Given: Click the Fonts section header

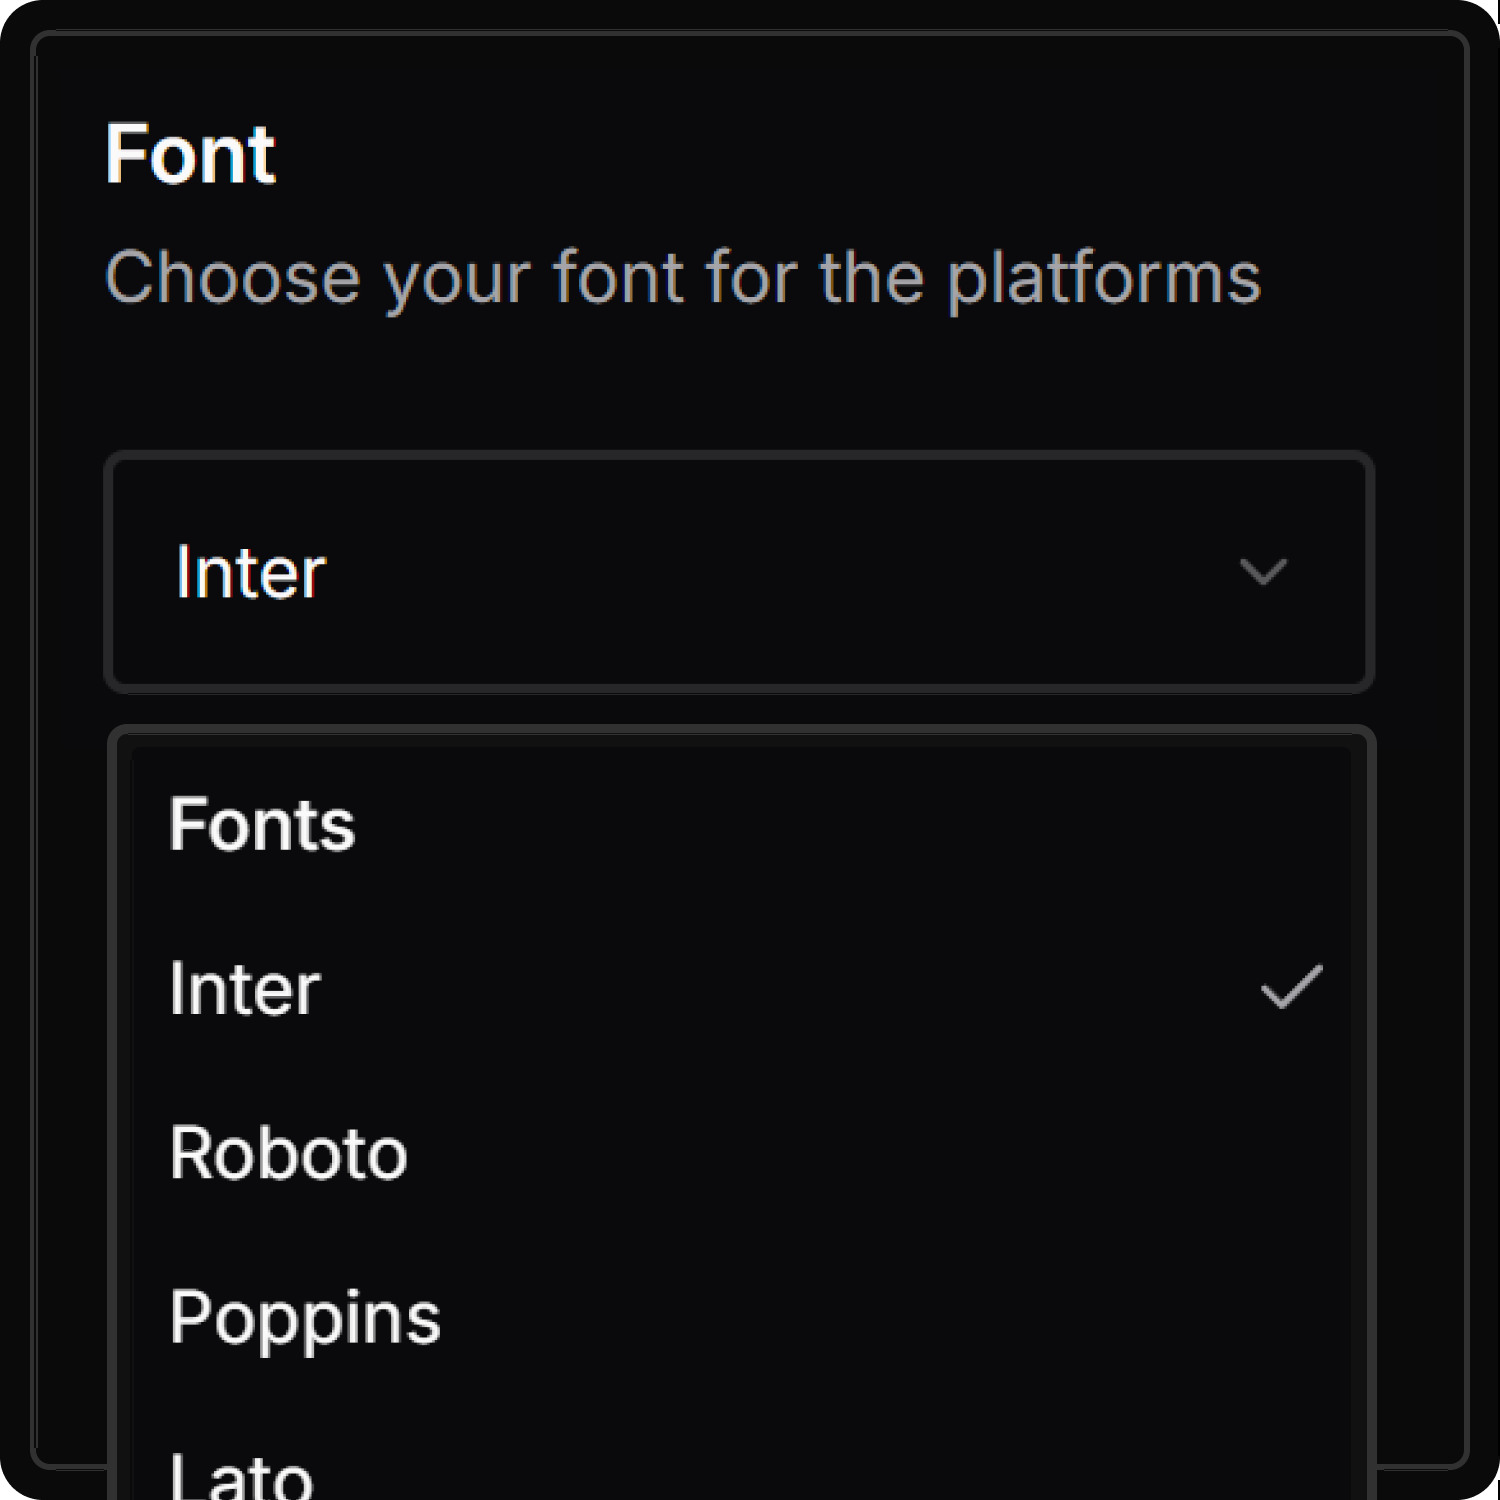Looking at the screenshot, I should tap(260, 822).
